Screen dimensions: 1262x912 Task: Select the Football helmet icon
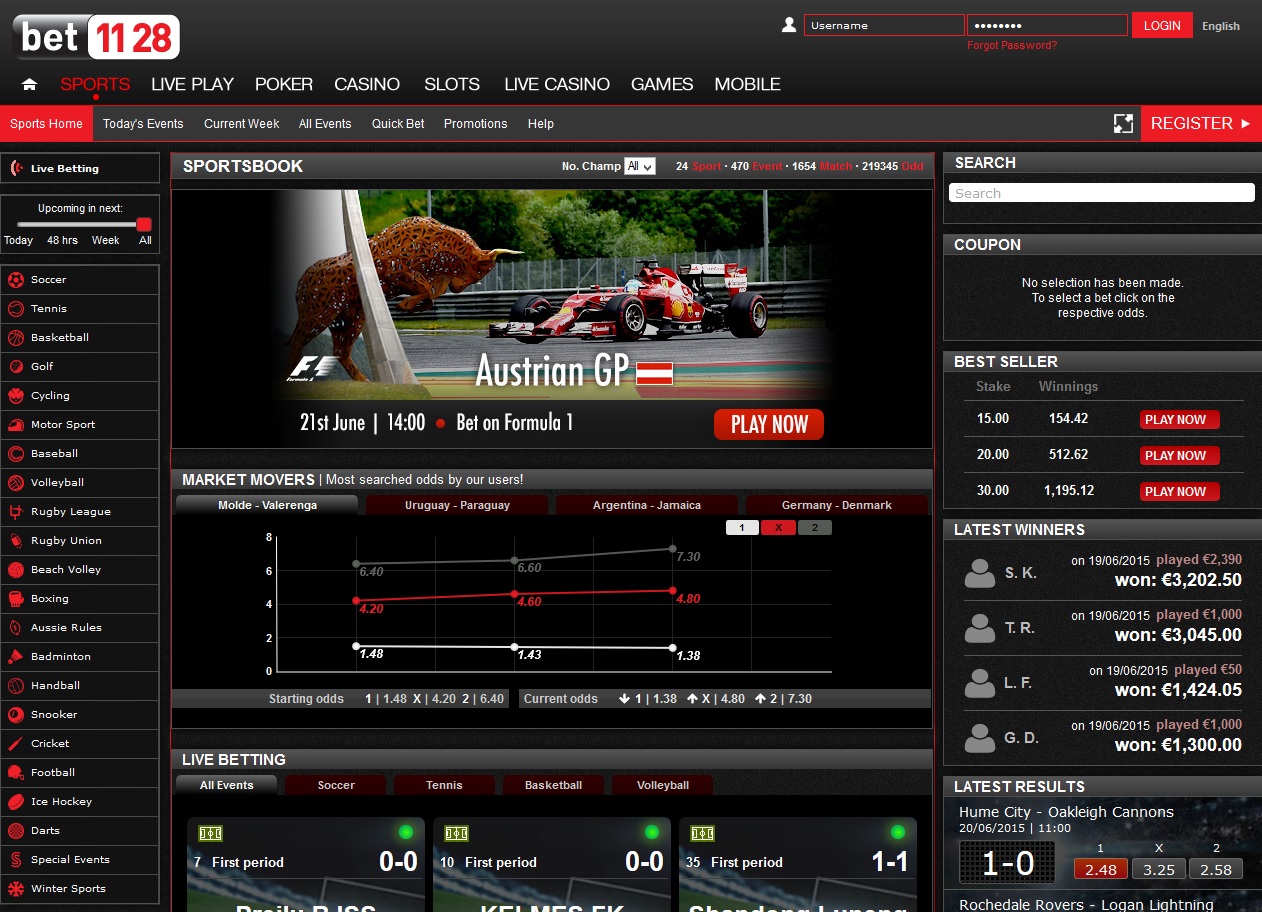[x=15, y=773]
